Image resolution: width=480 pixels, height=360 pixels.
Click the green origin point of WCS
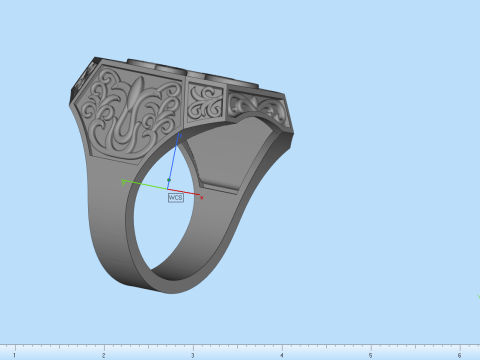click(169, 180)
